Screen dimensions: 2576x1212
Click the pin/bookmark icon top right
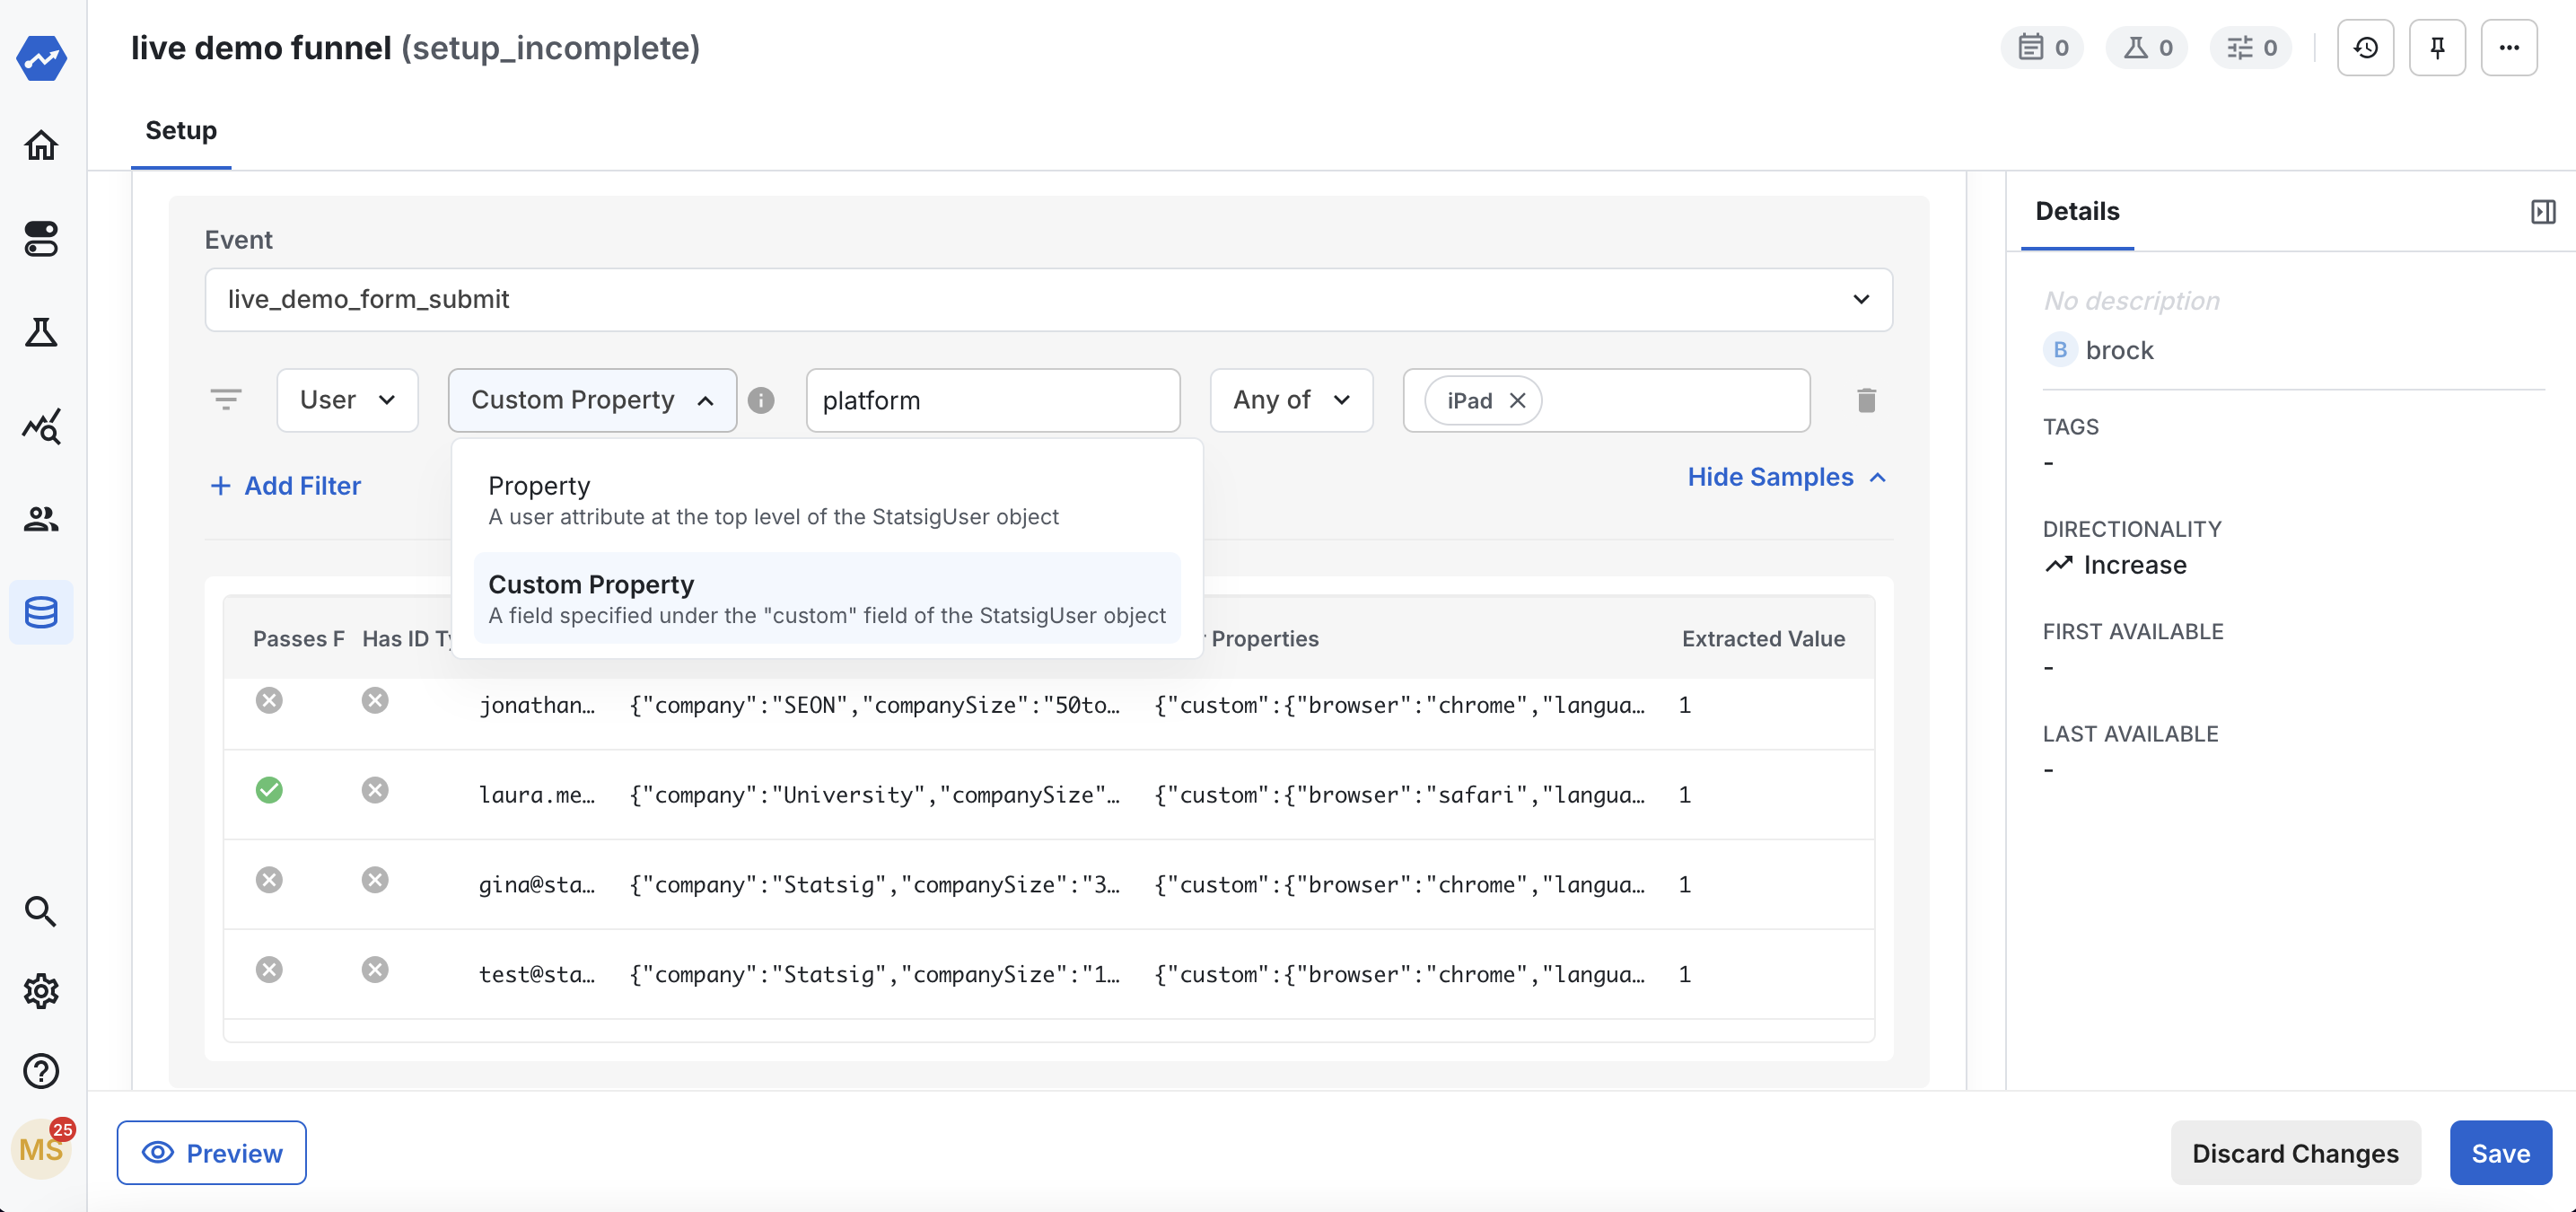point(2438,48)
